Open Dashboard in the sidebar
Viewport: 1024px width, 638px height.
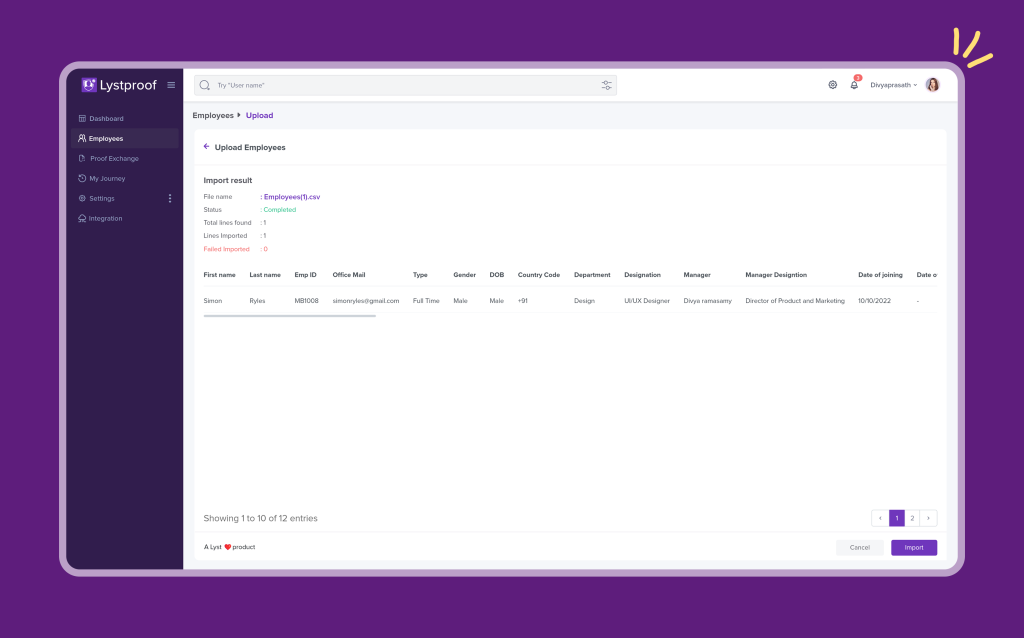pos(106,119)
